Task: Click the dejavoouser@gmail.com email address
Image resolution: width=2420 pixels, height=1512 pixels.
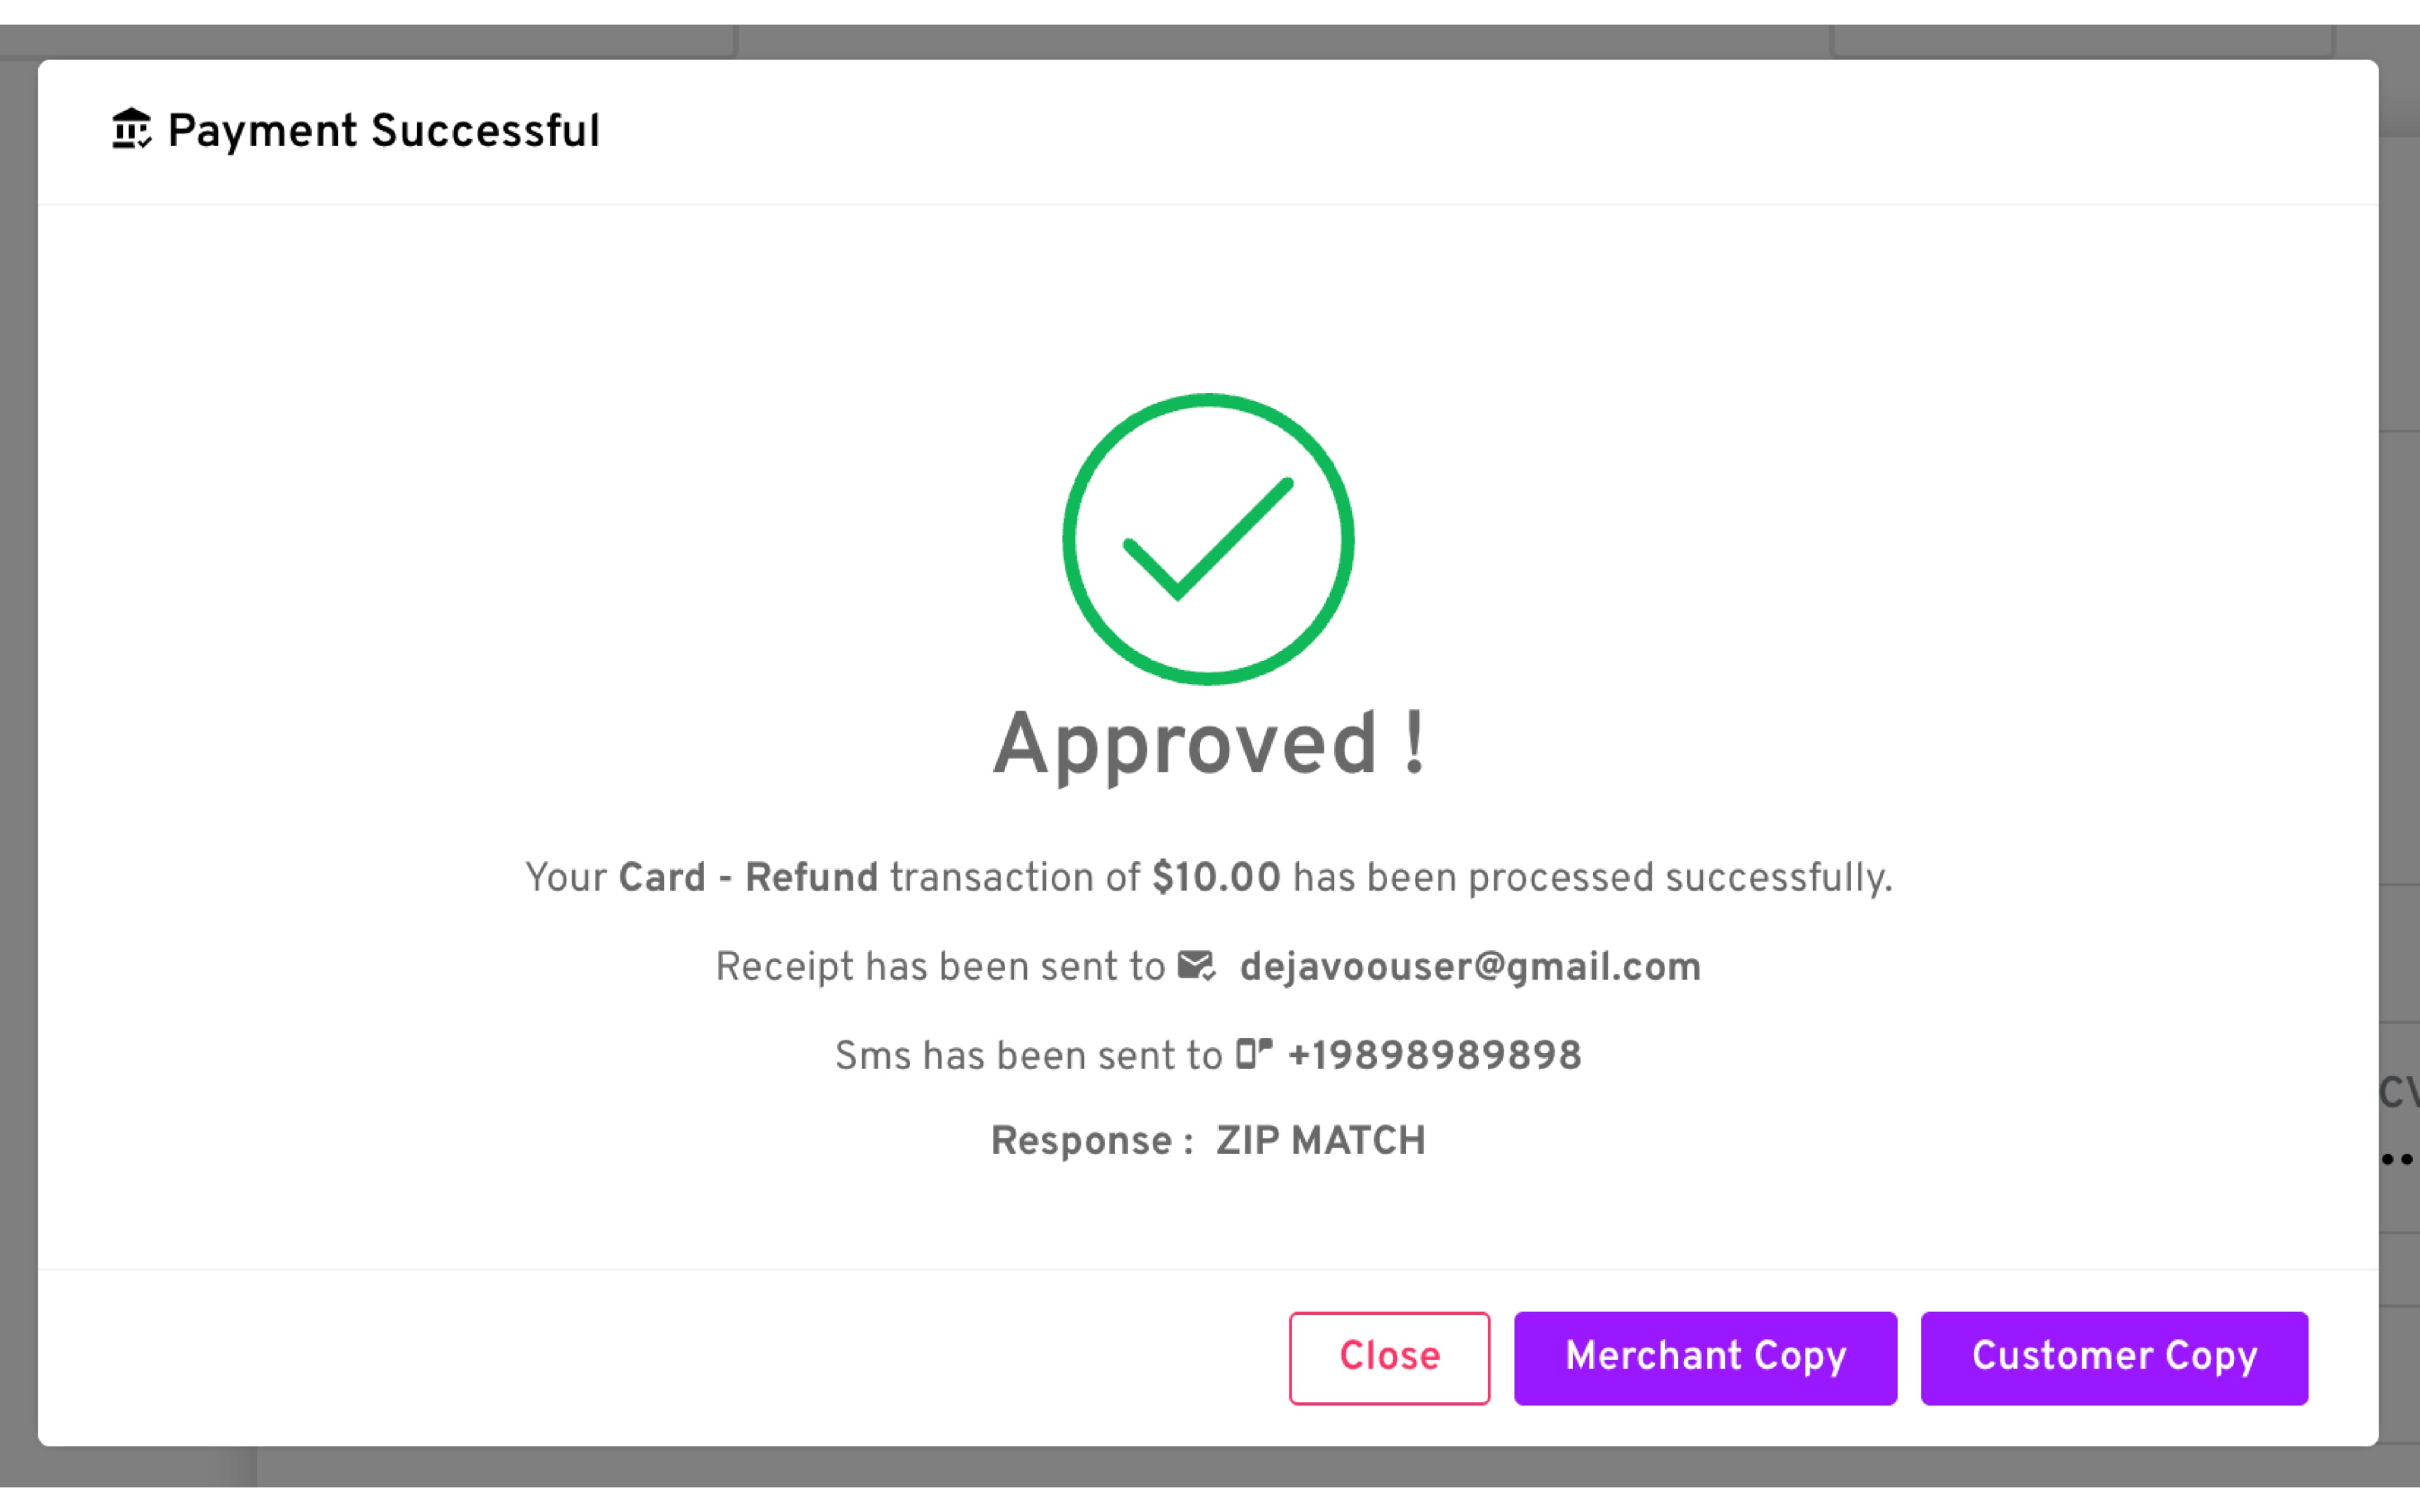Action: coord(1469,967)
